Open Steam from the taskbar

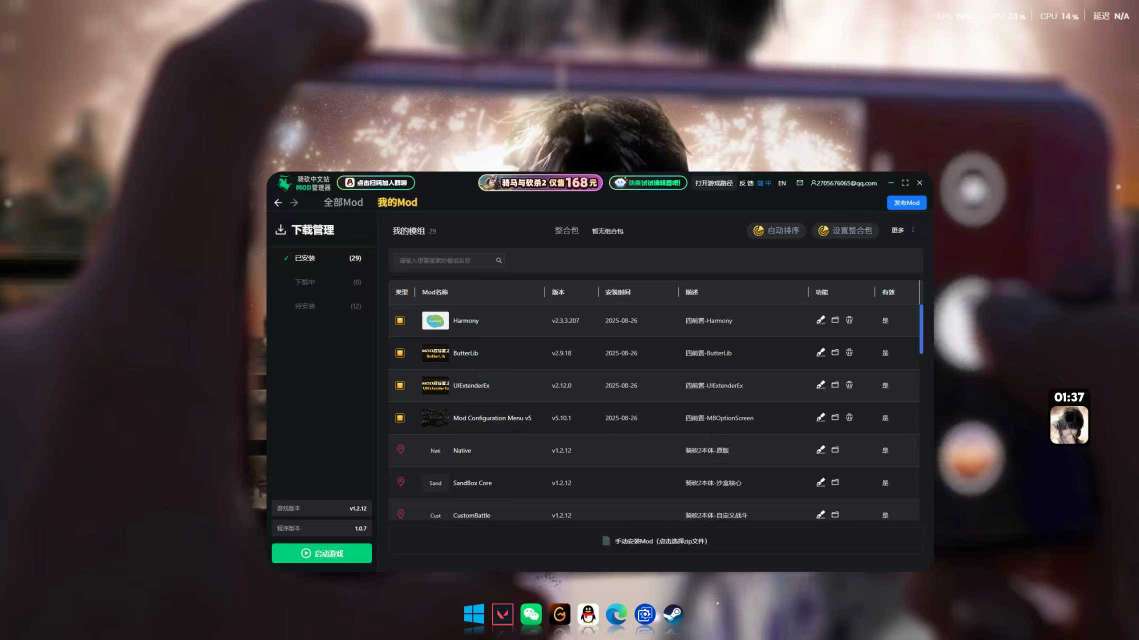coord(673,615)
